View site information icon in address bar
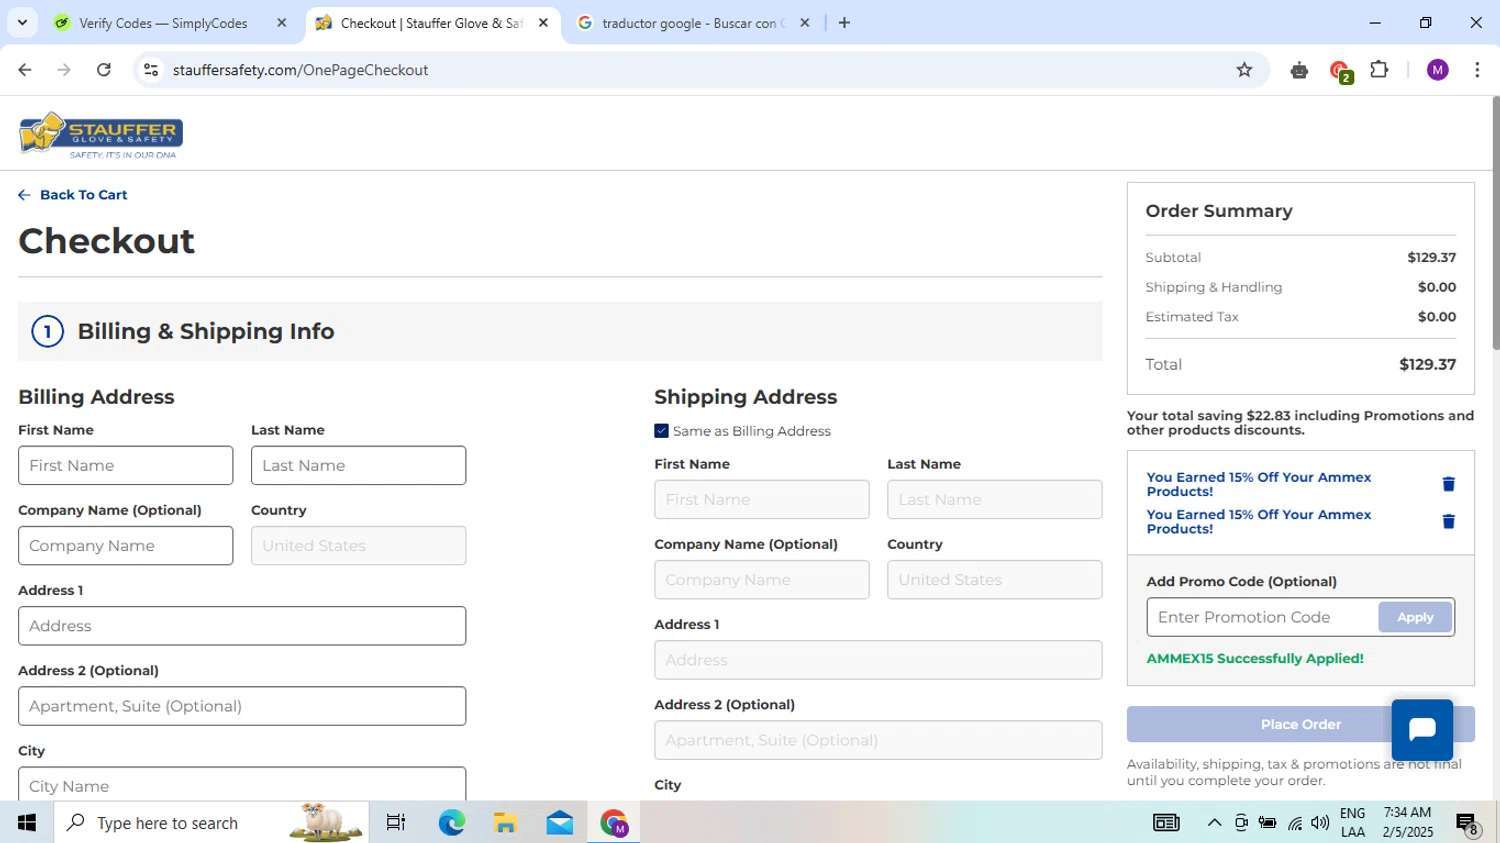This screenshot has width=1500, height=843. 151,70
